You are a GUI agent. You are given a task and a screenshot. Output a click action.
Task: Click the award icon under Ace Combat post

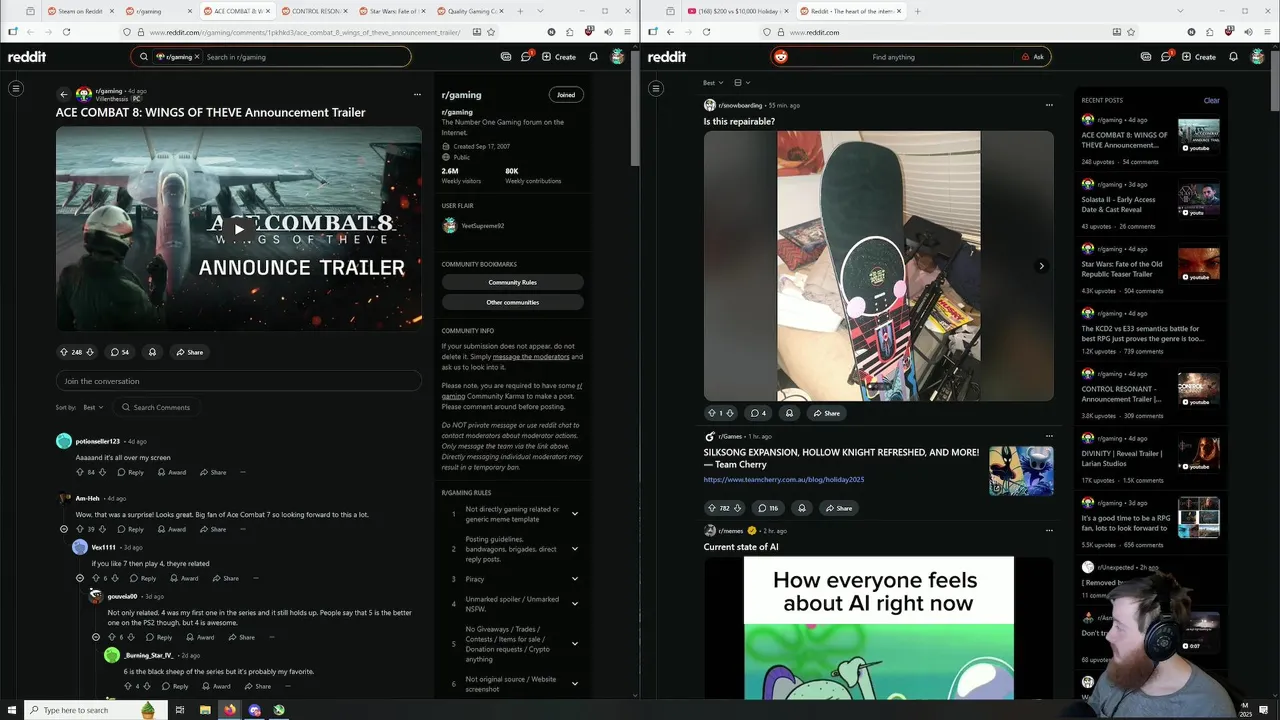(152, 352)
